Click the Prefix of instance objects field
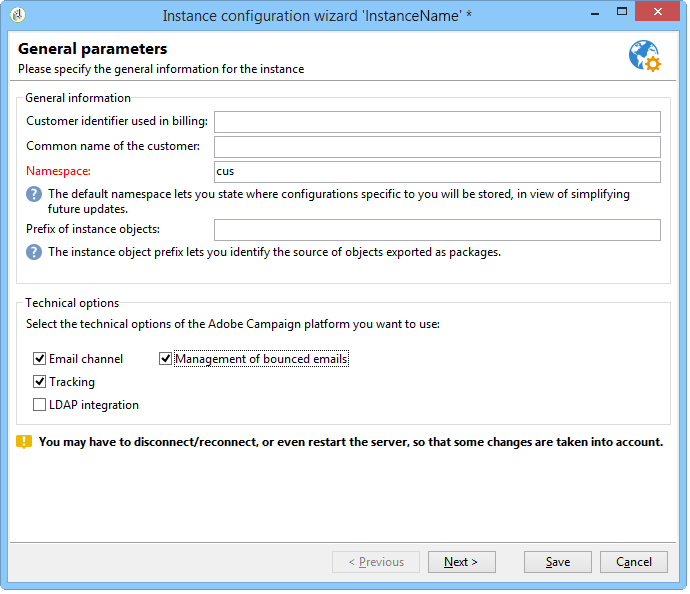690x594 pixels. 437,230
